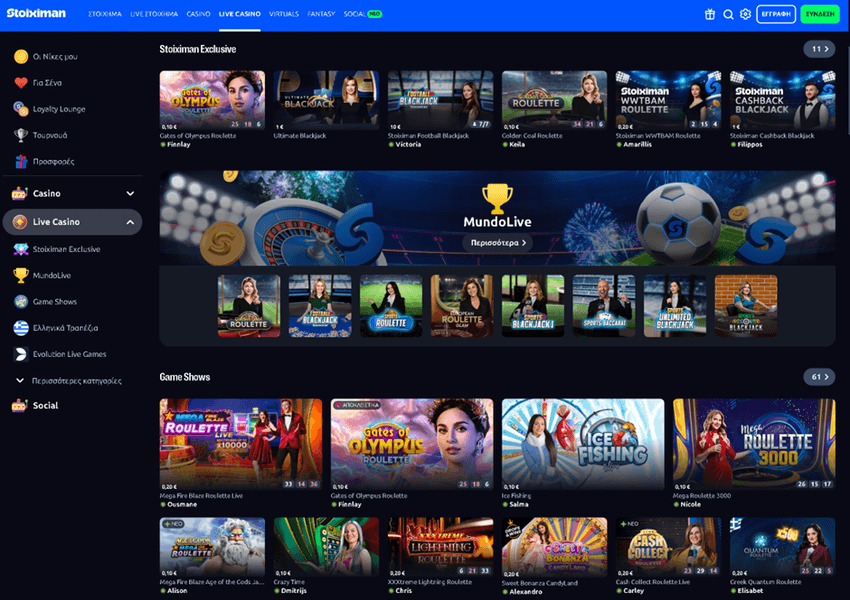850x600 pixels.
Task: Click the ΣΥΝΔΕΣΗ login button
Action: pos(820,14)
